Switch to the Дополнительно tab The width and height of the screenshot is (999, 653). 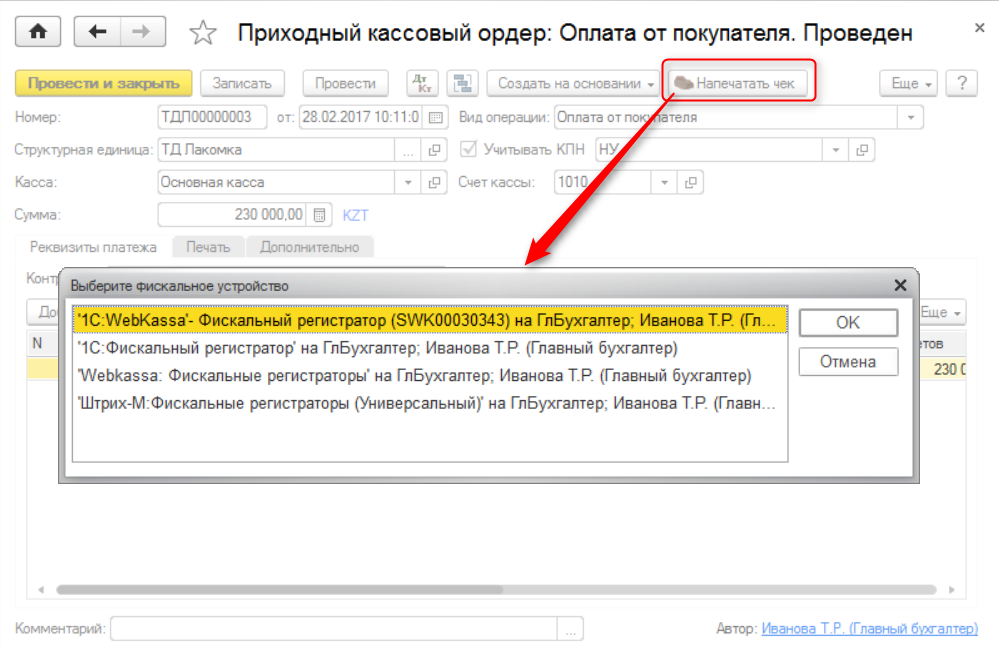coord(309,247)
